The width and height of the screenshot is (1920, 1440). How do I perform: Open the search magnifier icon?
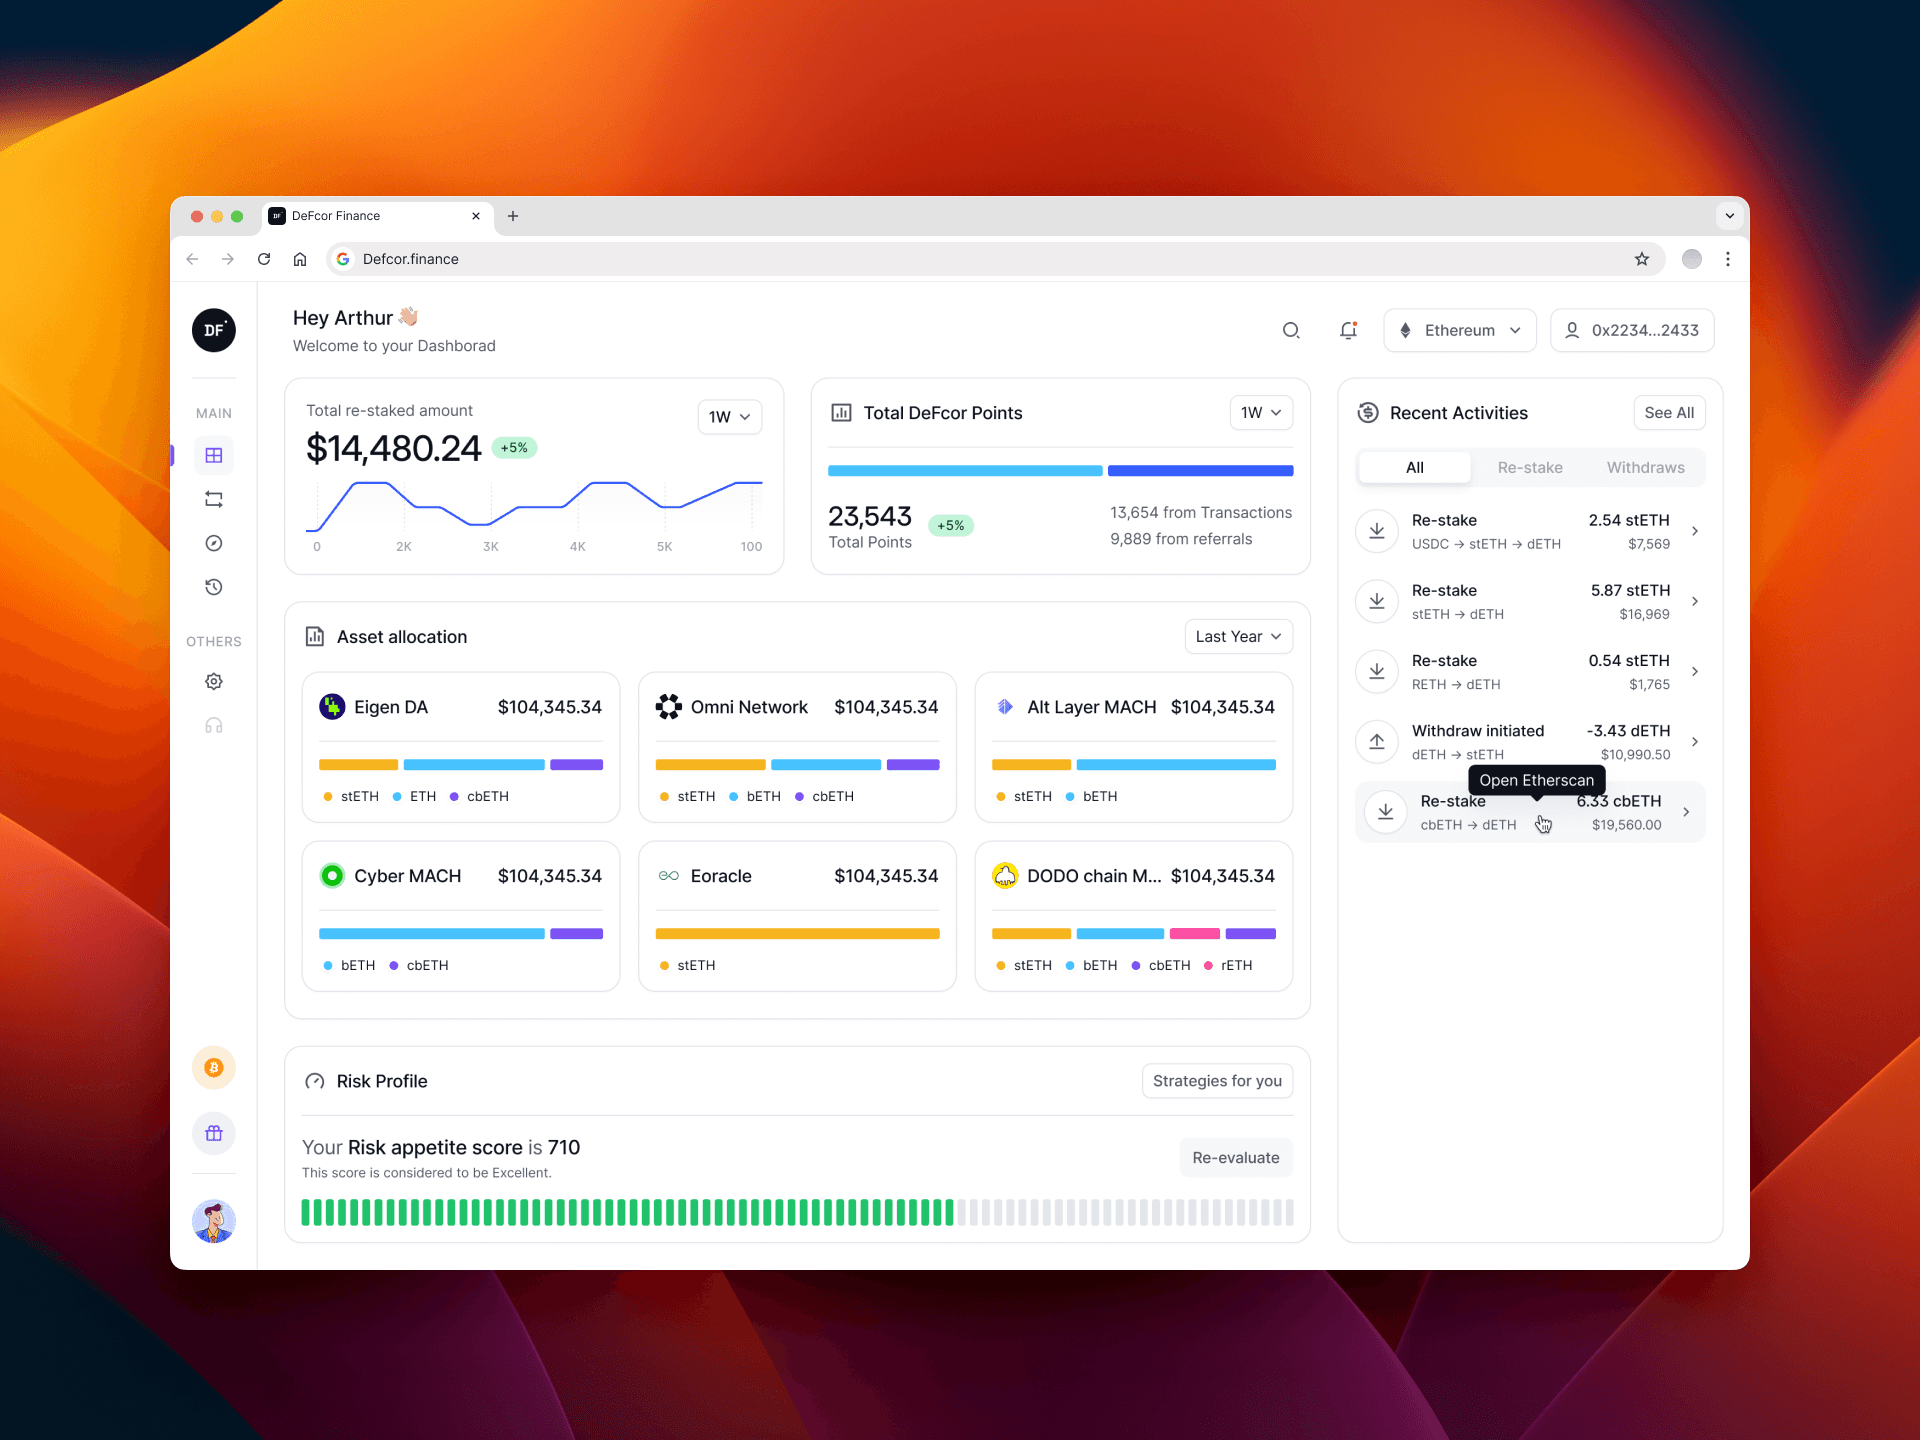[x=1291, y=330]
